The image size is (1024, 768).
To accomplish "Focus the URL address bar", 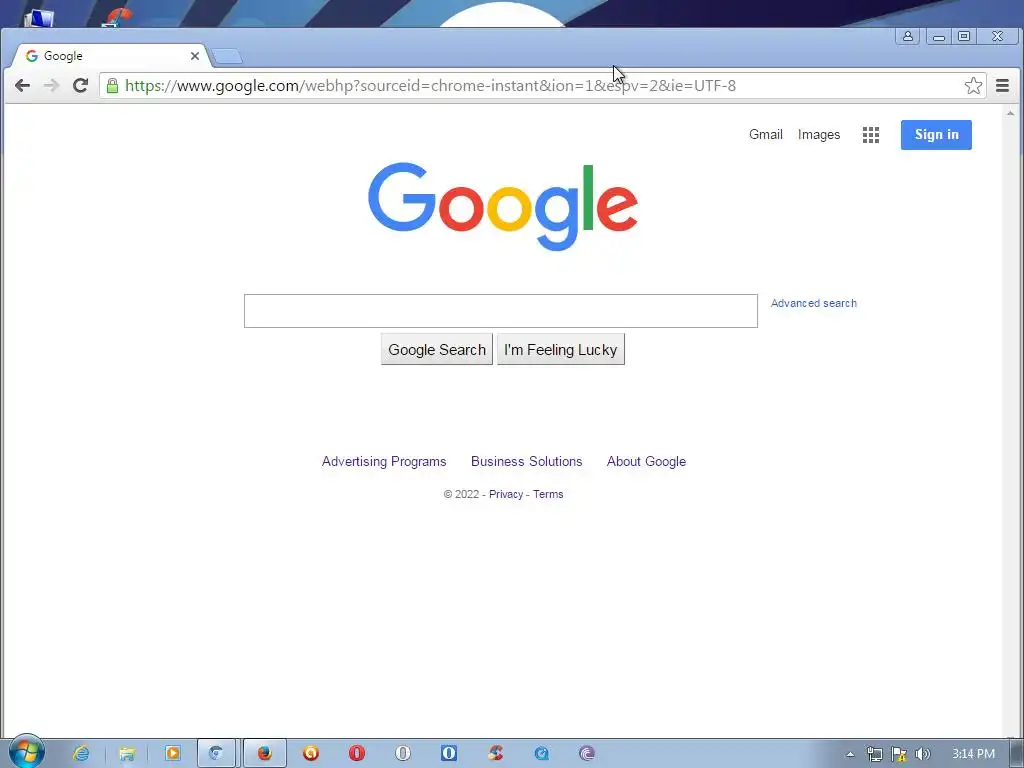I will pos(542,86).
